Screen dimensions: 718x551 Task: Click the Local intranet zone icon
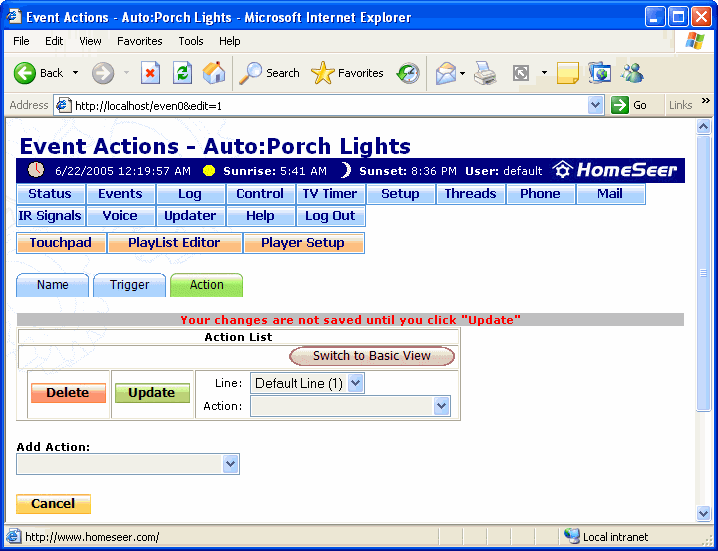(572, 536)
